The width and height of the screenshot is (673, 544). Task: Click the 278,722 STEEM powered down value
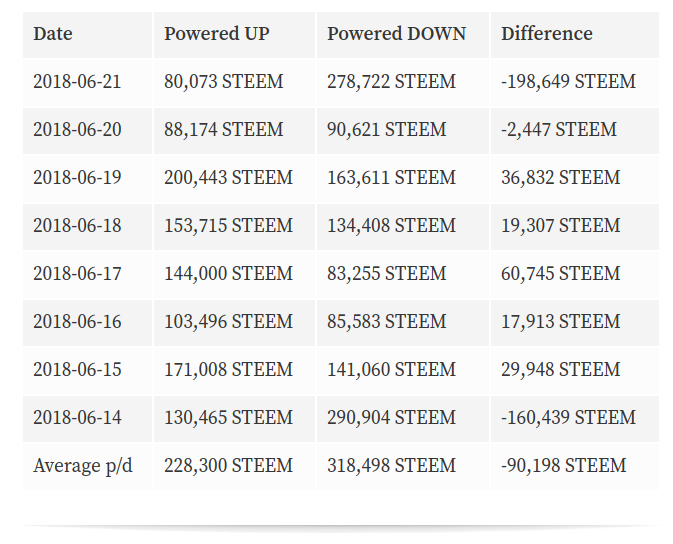[391, 82]
